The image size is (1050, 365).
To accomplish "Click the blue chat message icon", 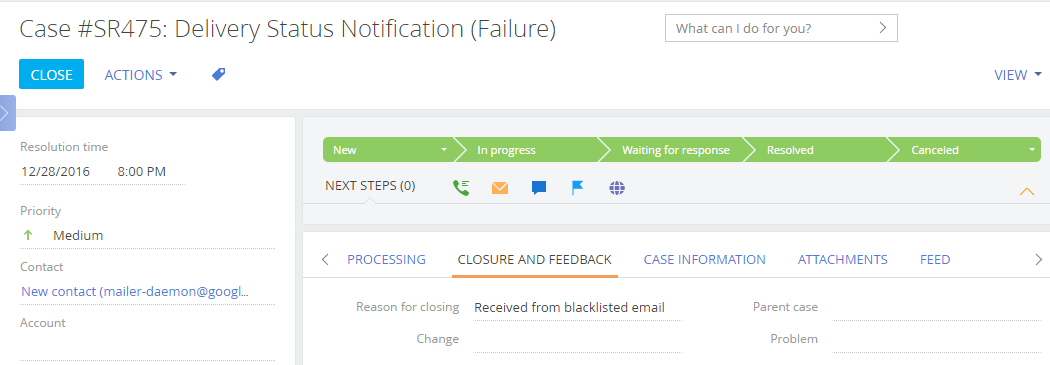I will 538,188.
